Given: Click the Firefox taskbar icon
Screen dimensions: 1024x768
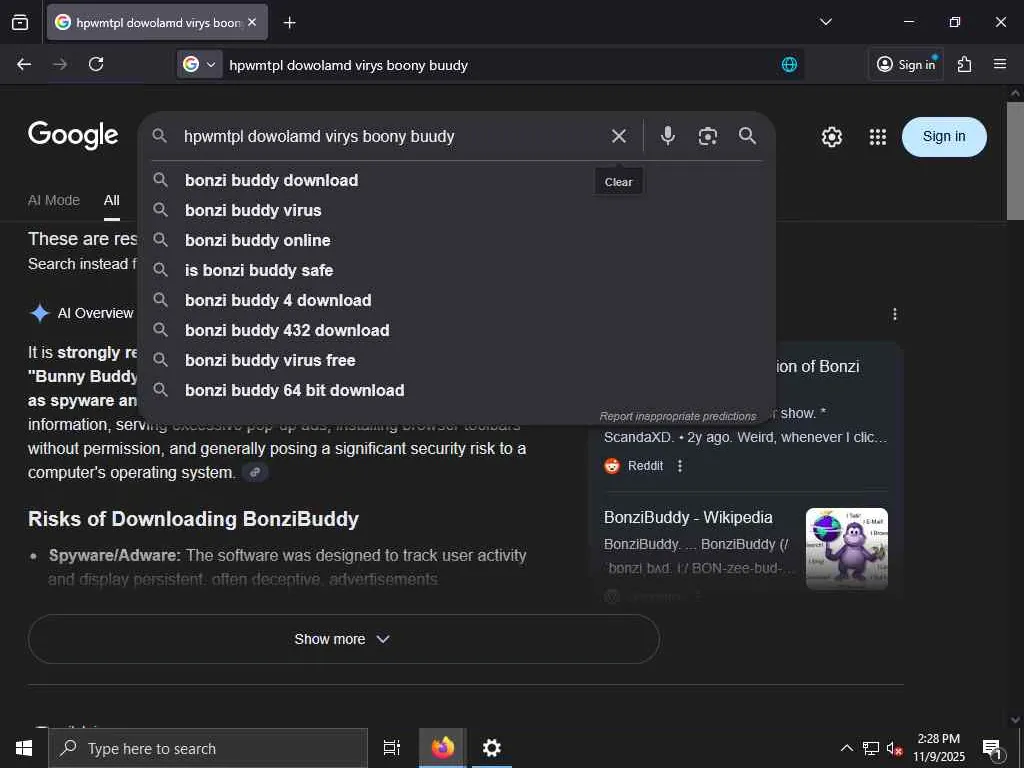Looking at the screenshot, I should point(442,748).
